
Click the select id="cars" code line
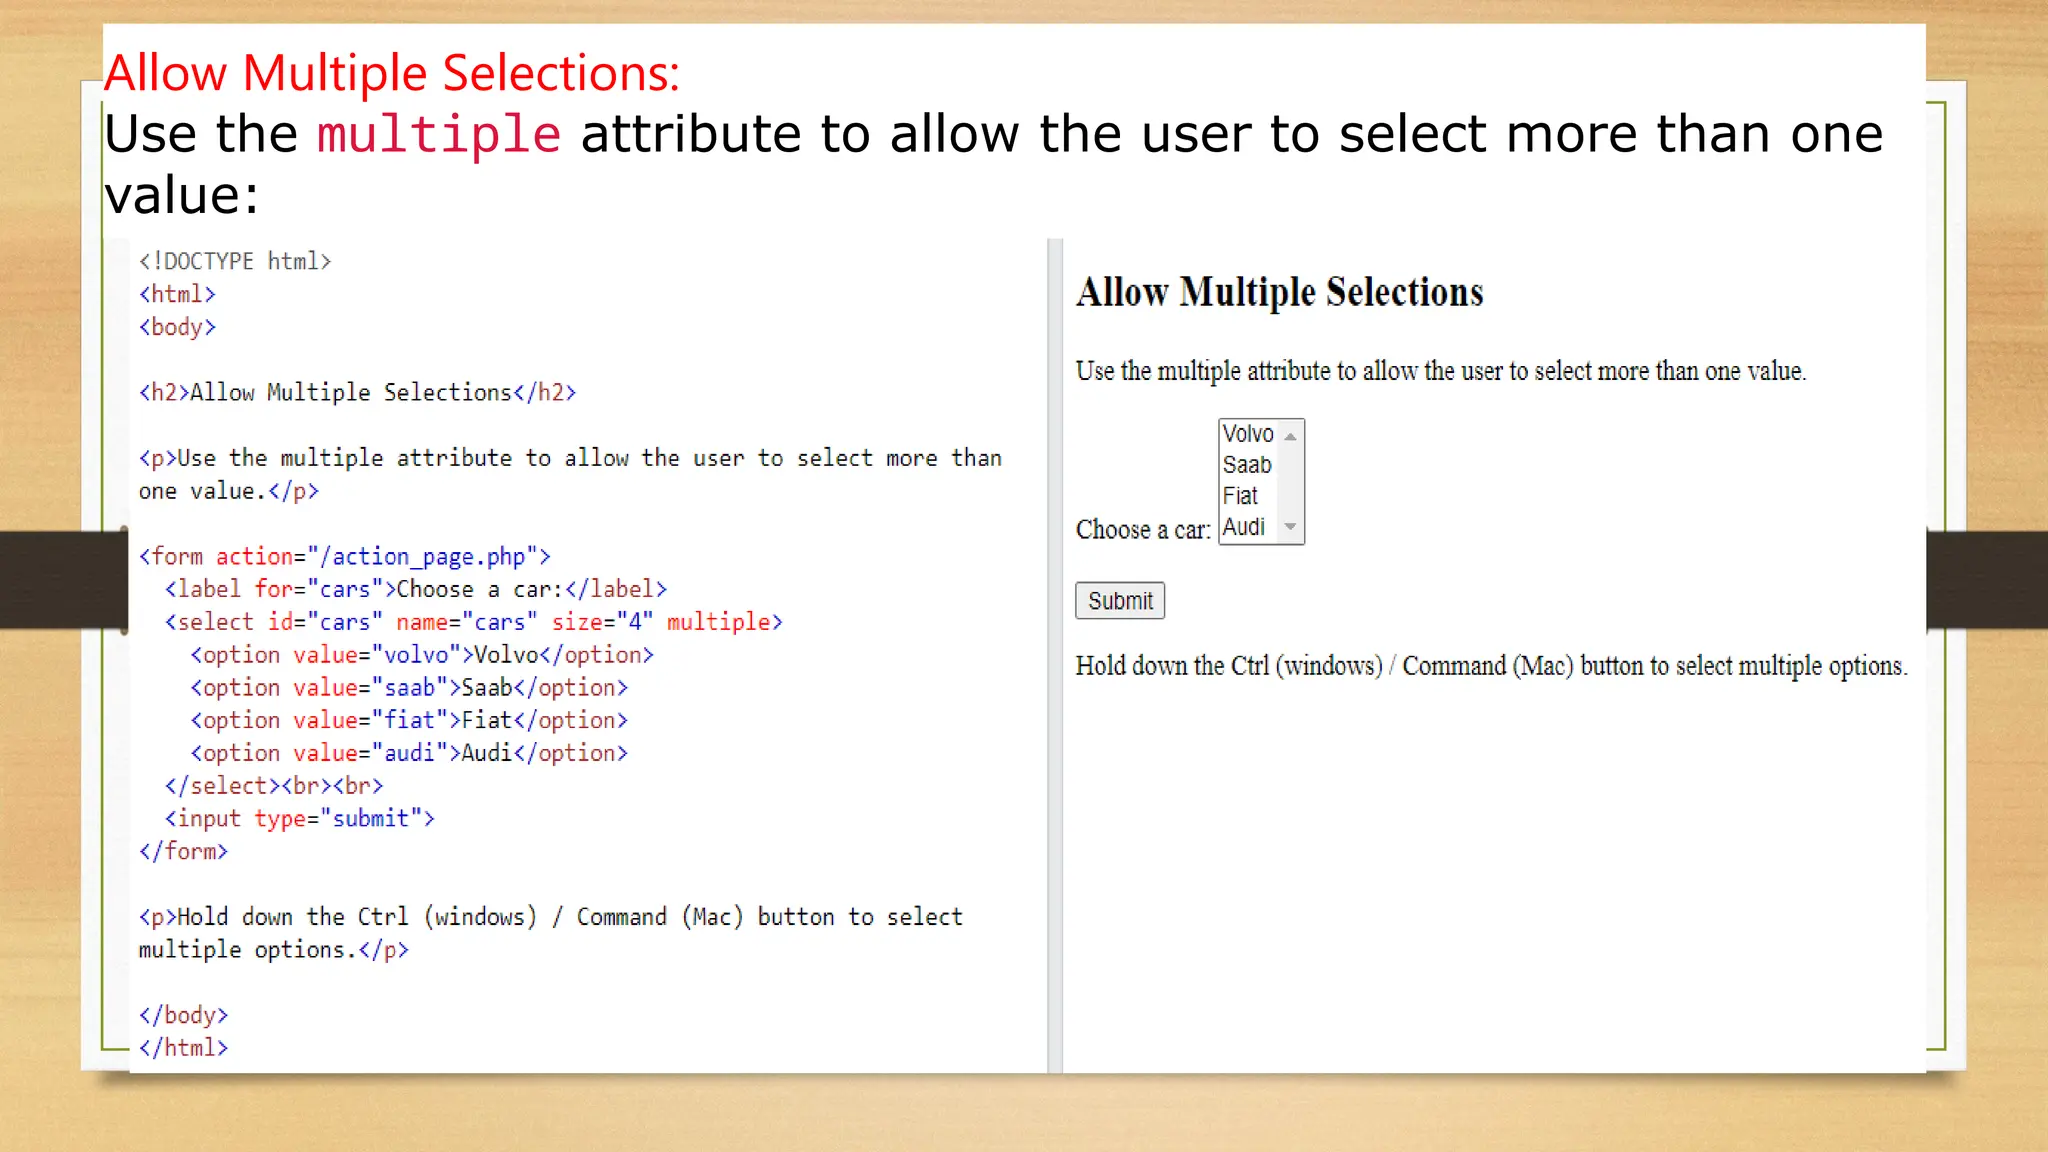point(474,622)
